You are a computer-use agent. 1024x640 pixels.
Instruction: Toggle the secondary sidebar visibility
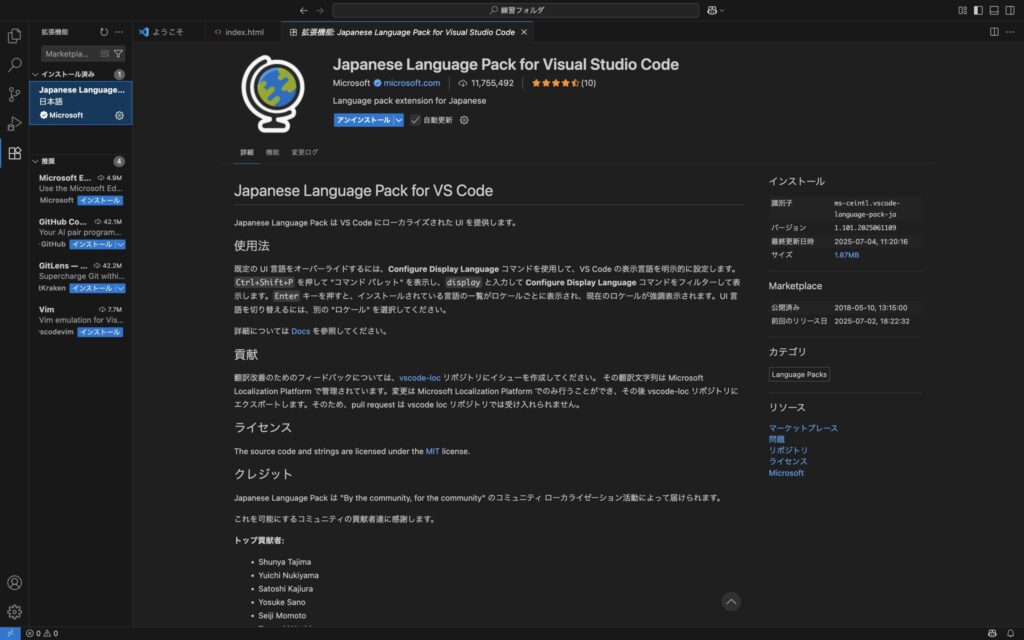point(1010,10)
